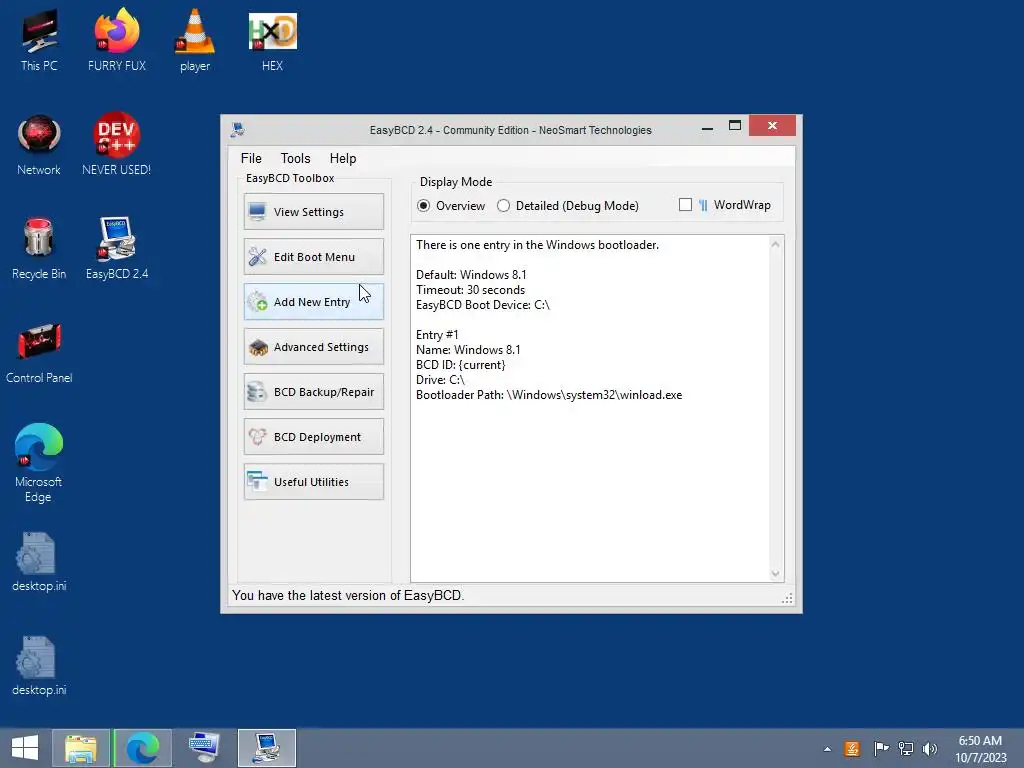
Task: Select the upper desktop.ini file icon
Action: [x=39, y=562]
